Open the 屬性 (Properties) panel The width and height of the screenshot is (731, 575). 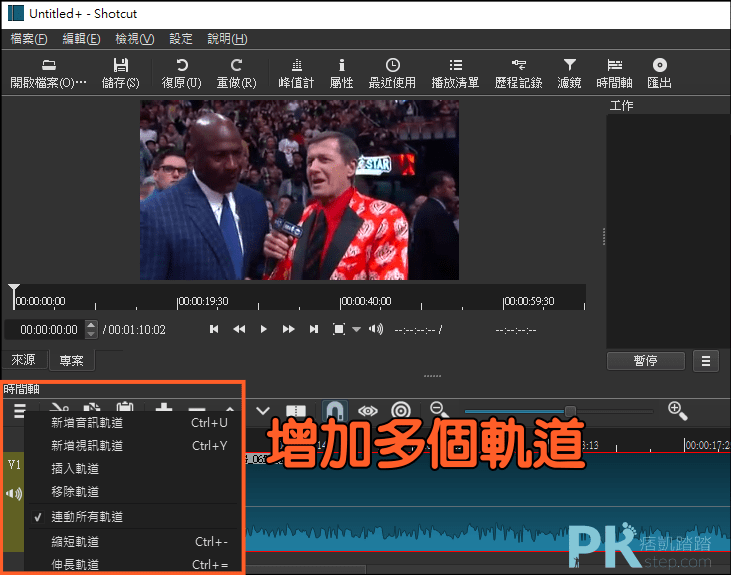[x=341, y=74]
